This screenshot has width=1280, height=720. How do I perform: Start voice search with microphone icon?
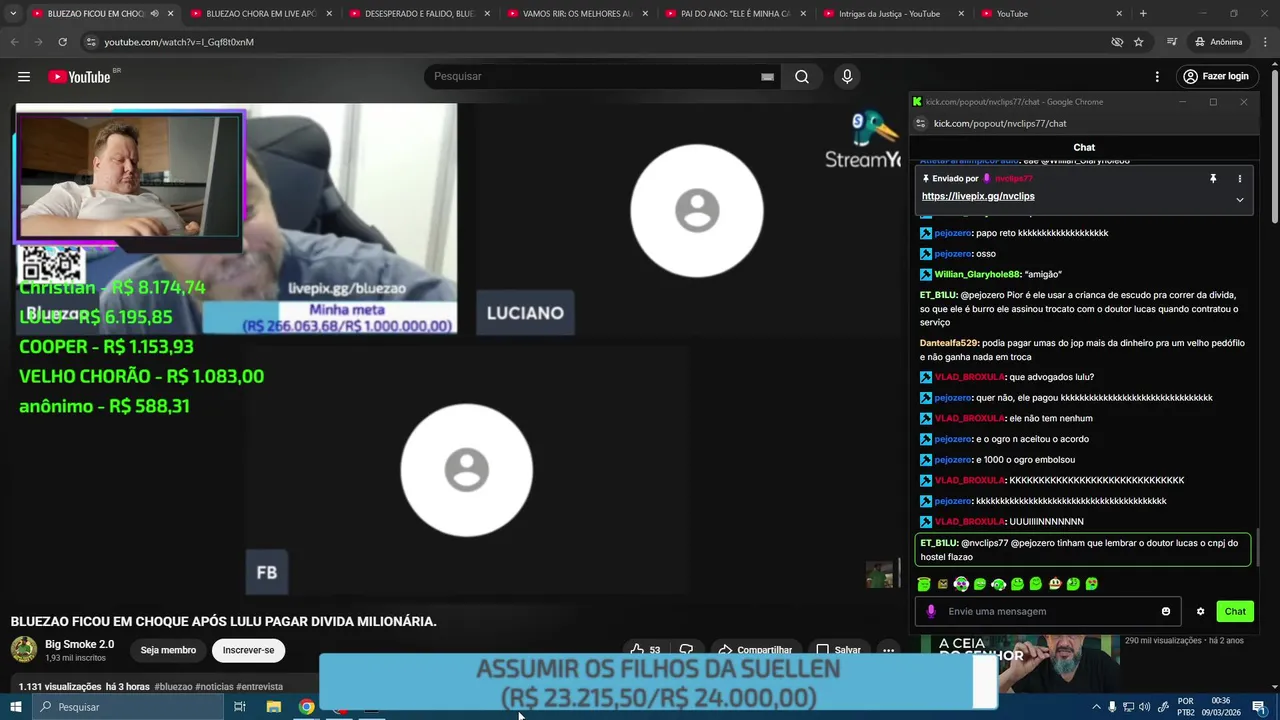pos(847,77)
